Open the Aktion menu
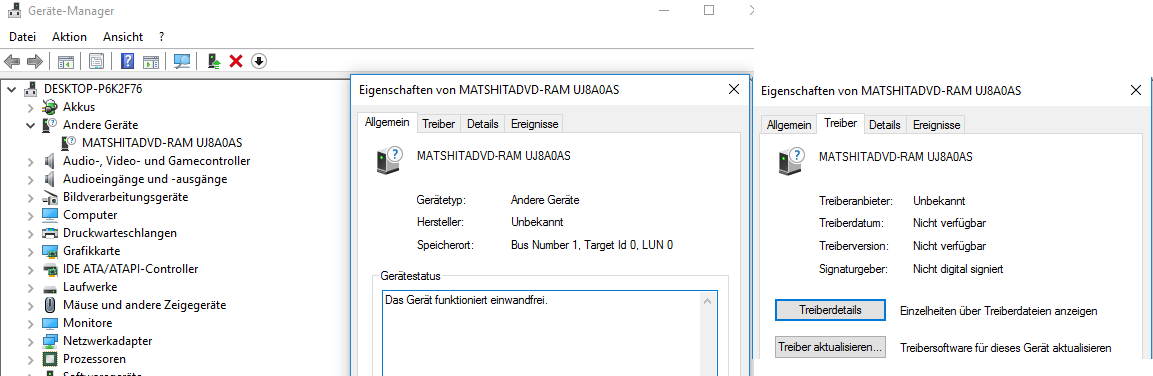This screenshot has height=376, width=1153. (69, 37)
